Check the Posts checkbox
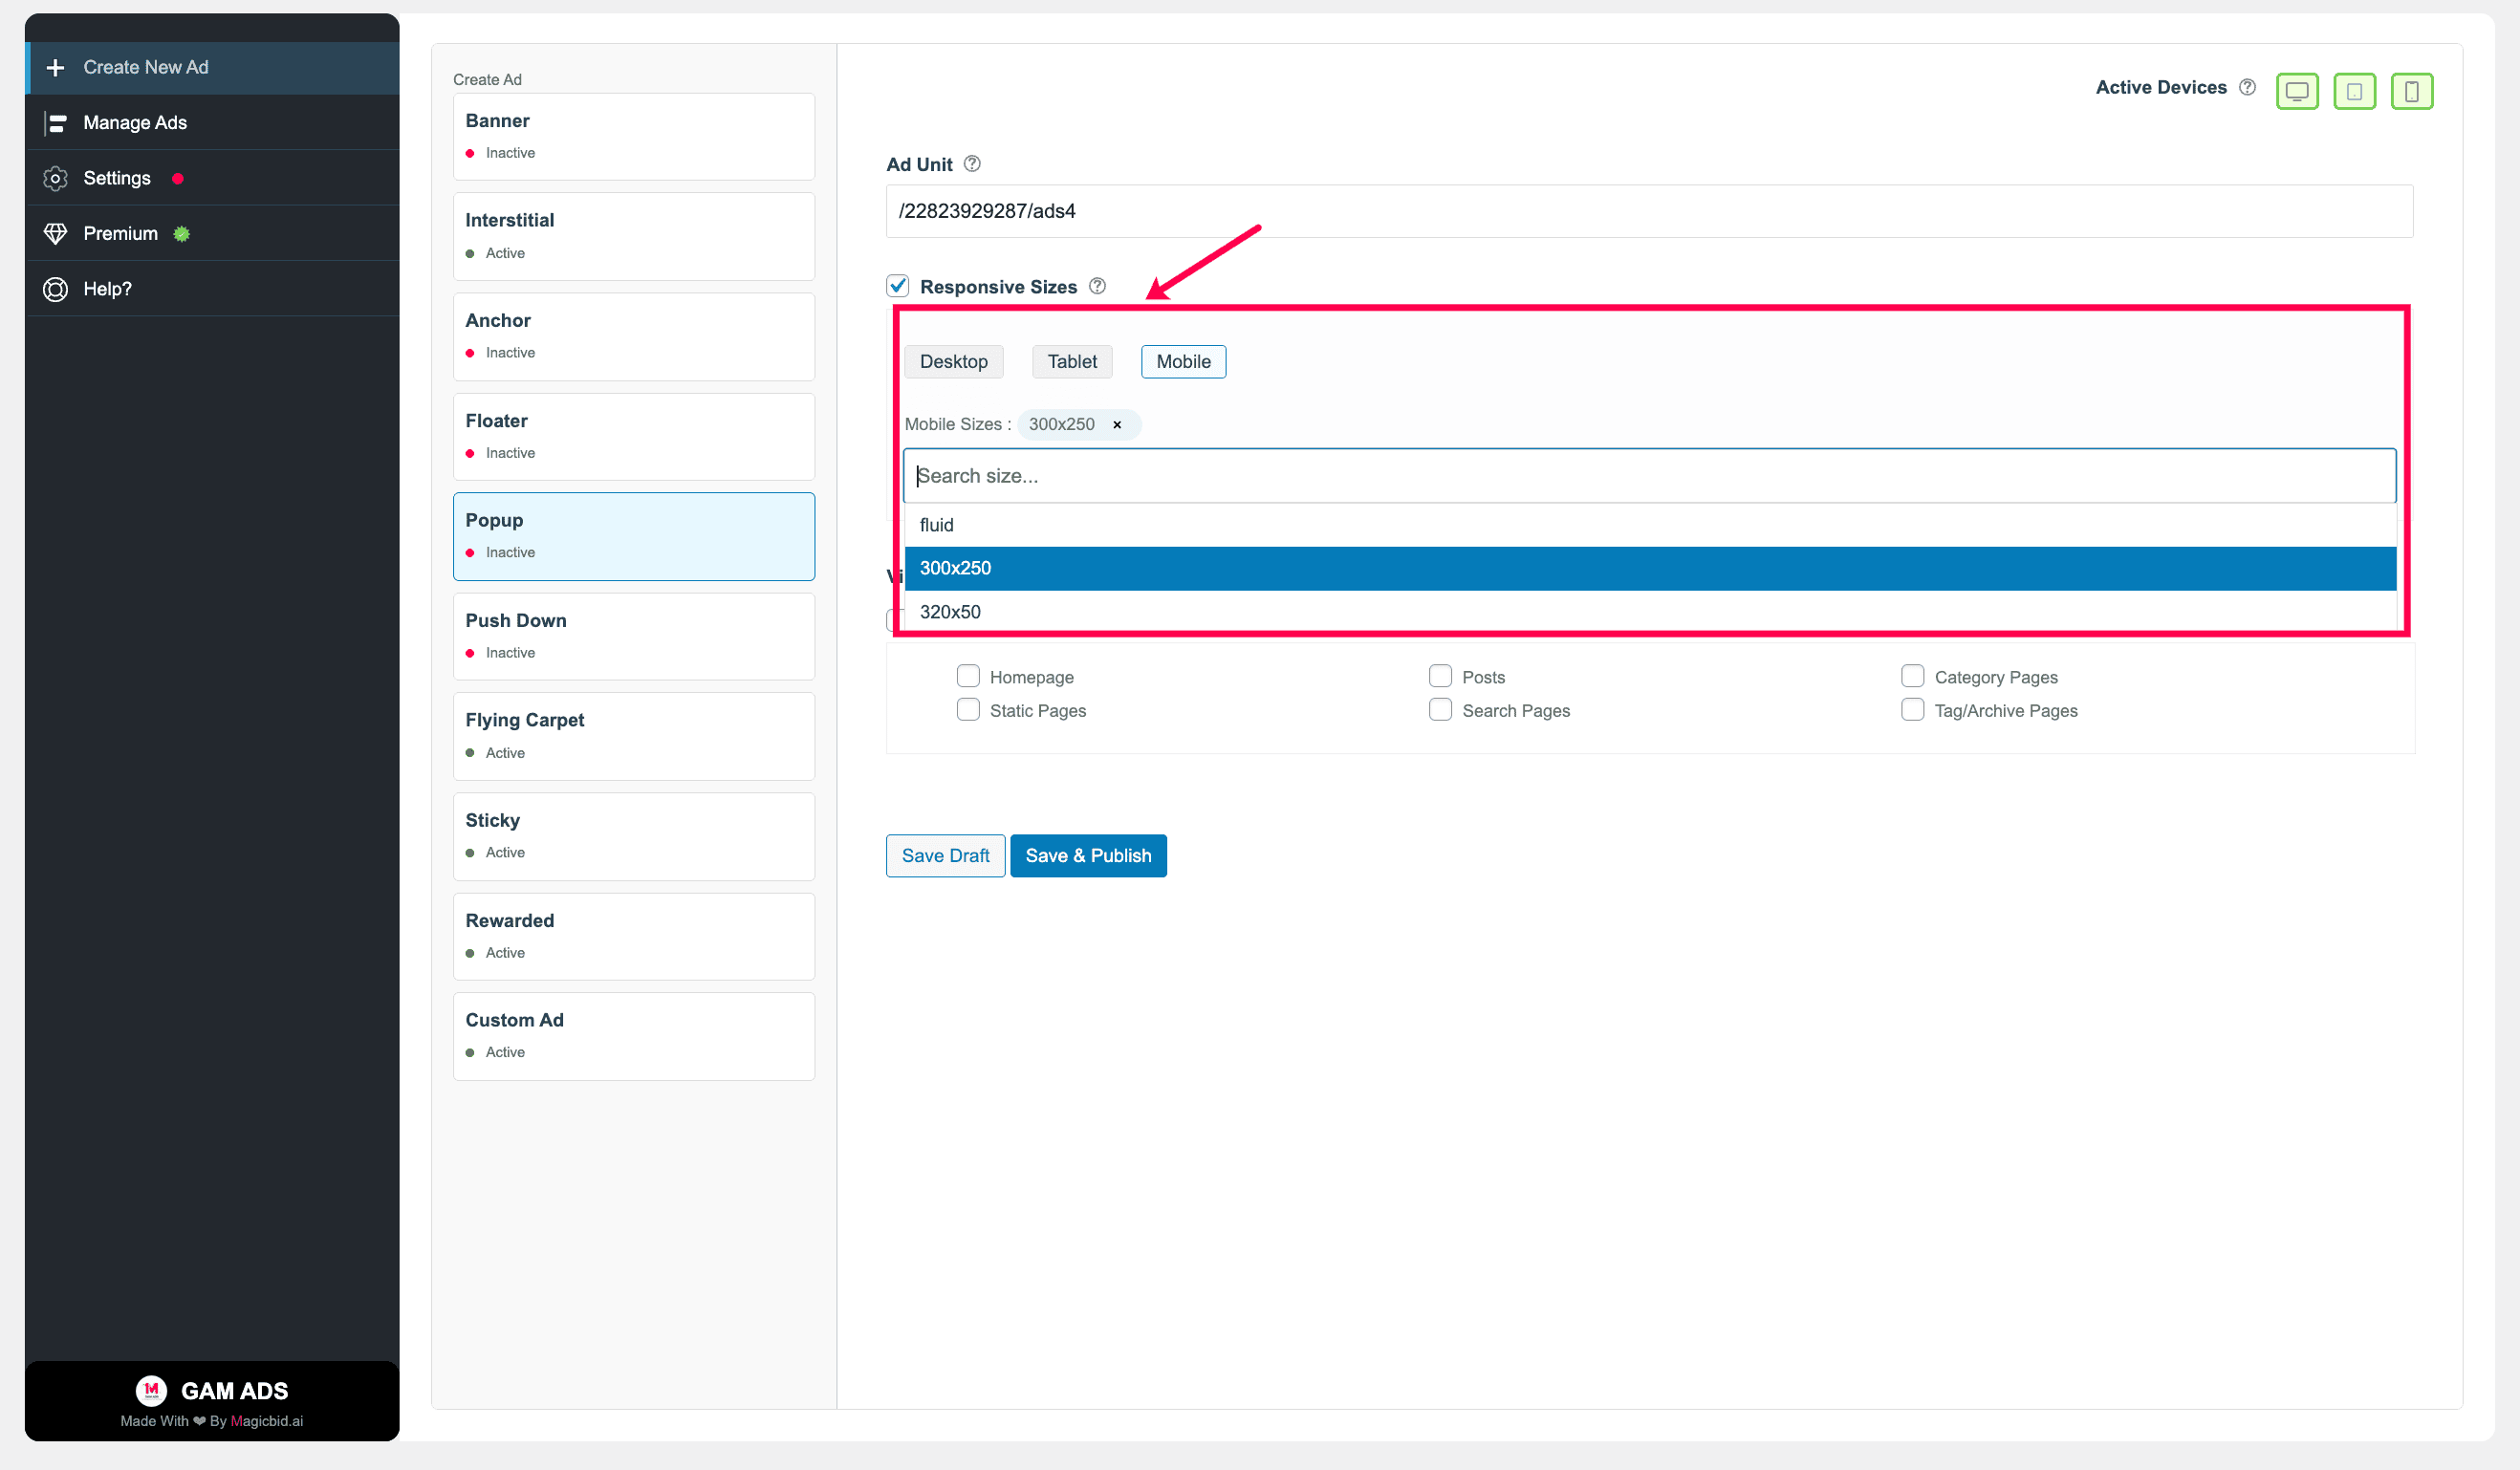The height and width of the screenshot is (1470, 2520). point(1440,676)
